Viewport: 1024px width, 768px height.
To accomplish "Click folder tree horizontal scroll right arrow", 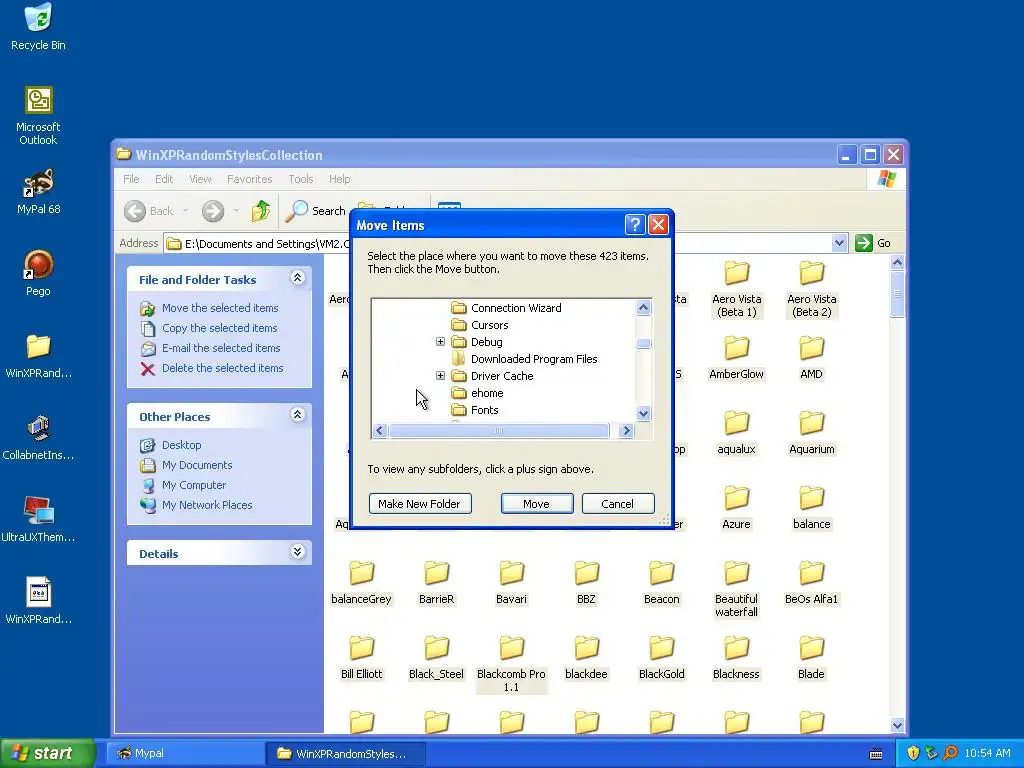I will [626, 430].
